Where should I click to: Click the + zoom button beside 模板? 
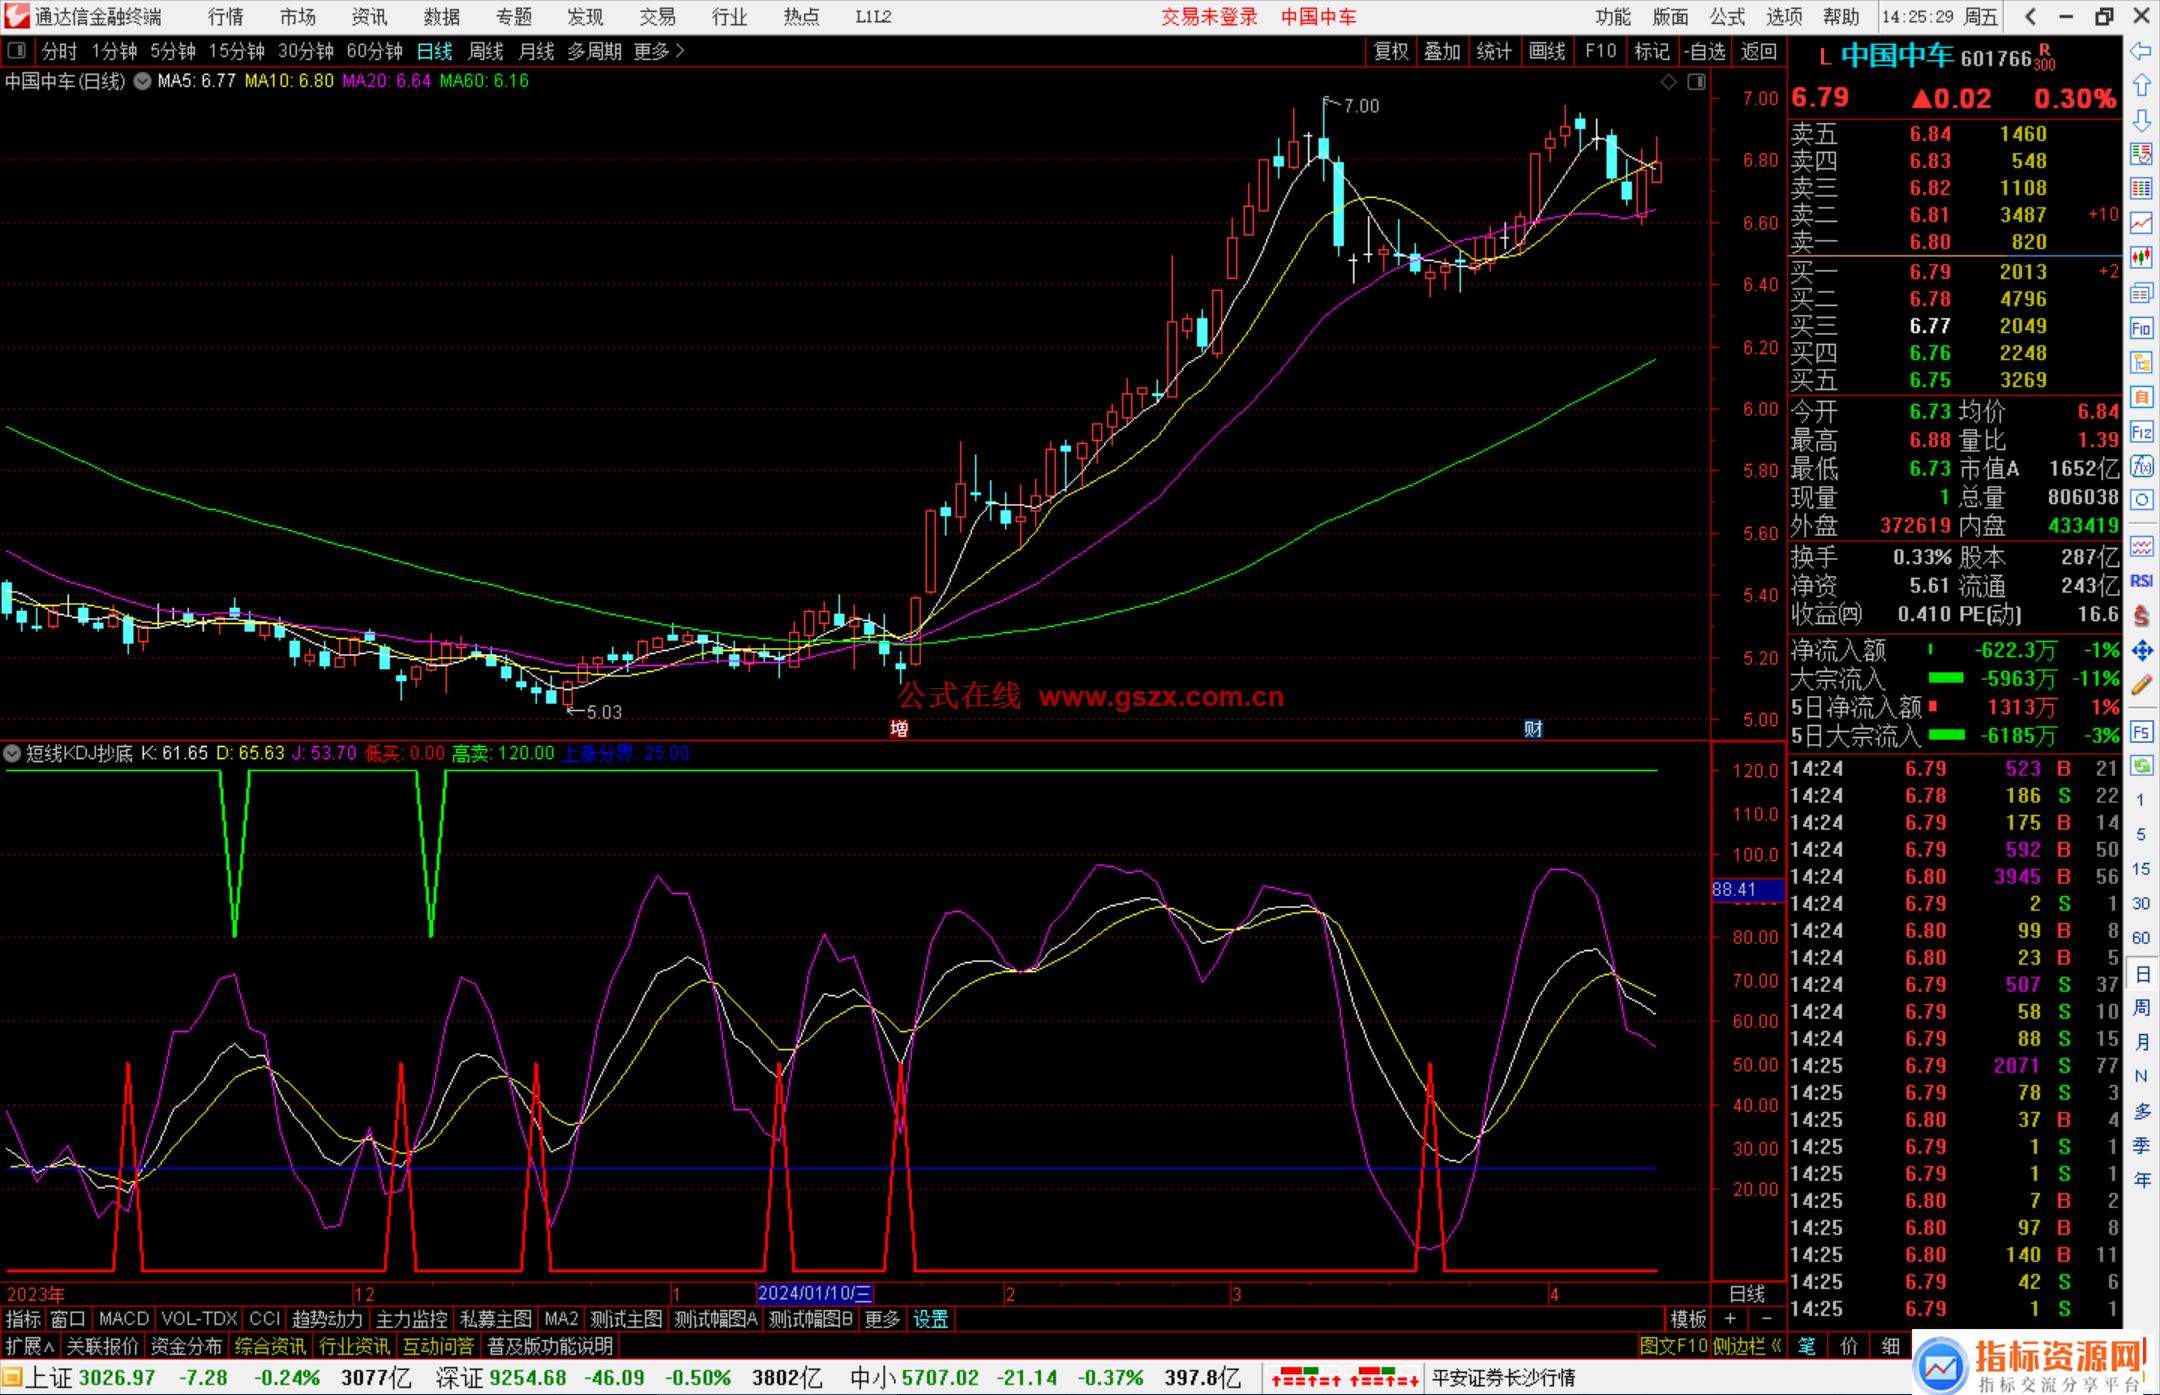coord(1730,1319)
